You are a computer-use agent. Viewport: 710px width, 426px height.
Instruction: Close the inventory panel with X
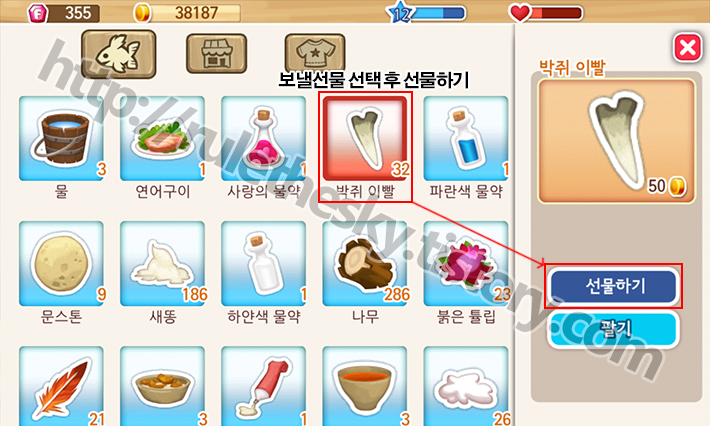pyautogui.click(x=687, y=47)
